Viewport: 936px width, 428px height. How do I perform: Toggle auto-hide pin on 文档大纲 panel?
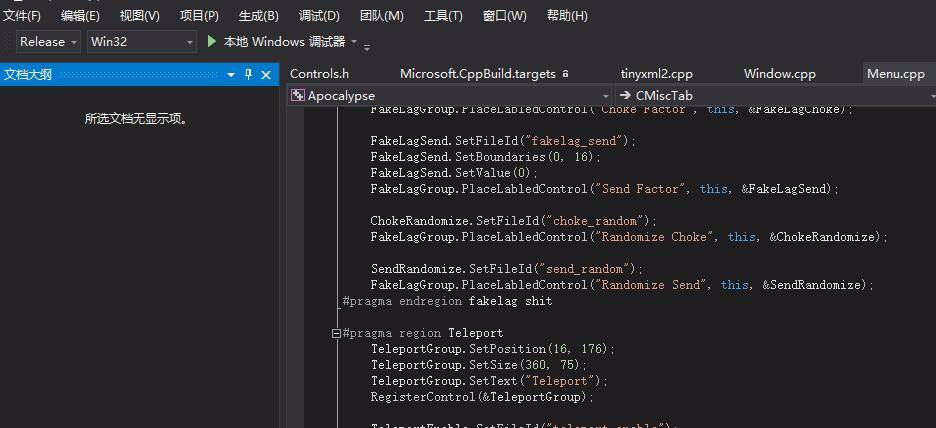pos(249,75)
